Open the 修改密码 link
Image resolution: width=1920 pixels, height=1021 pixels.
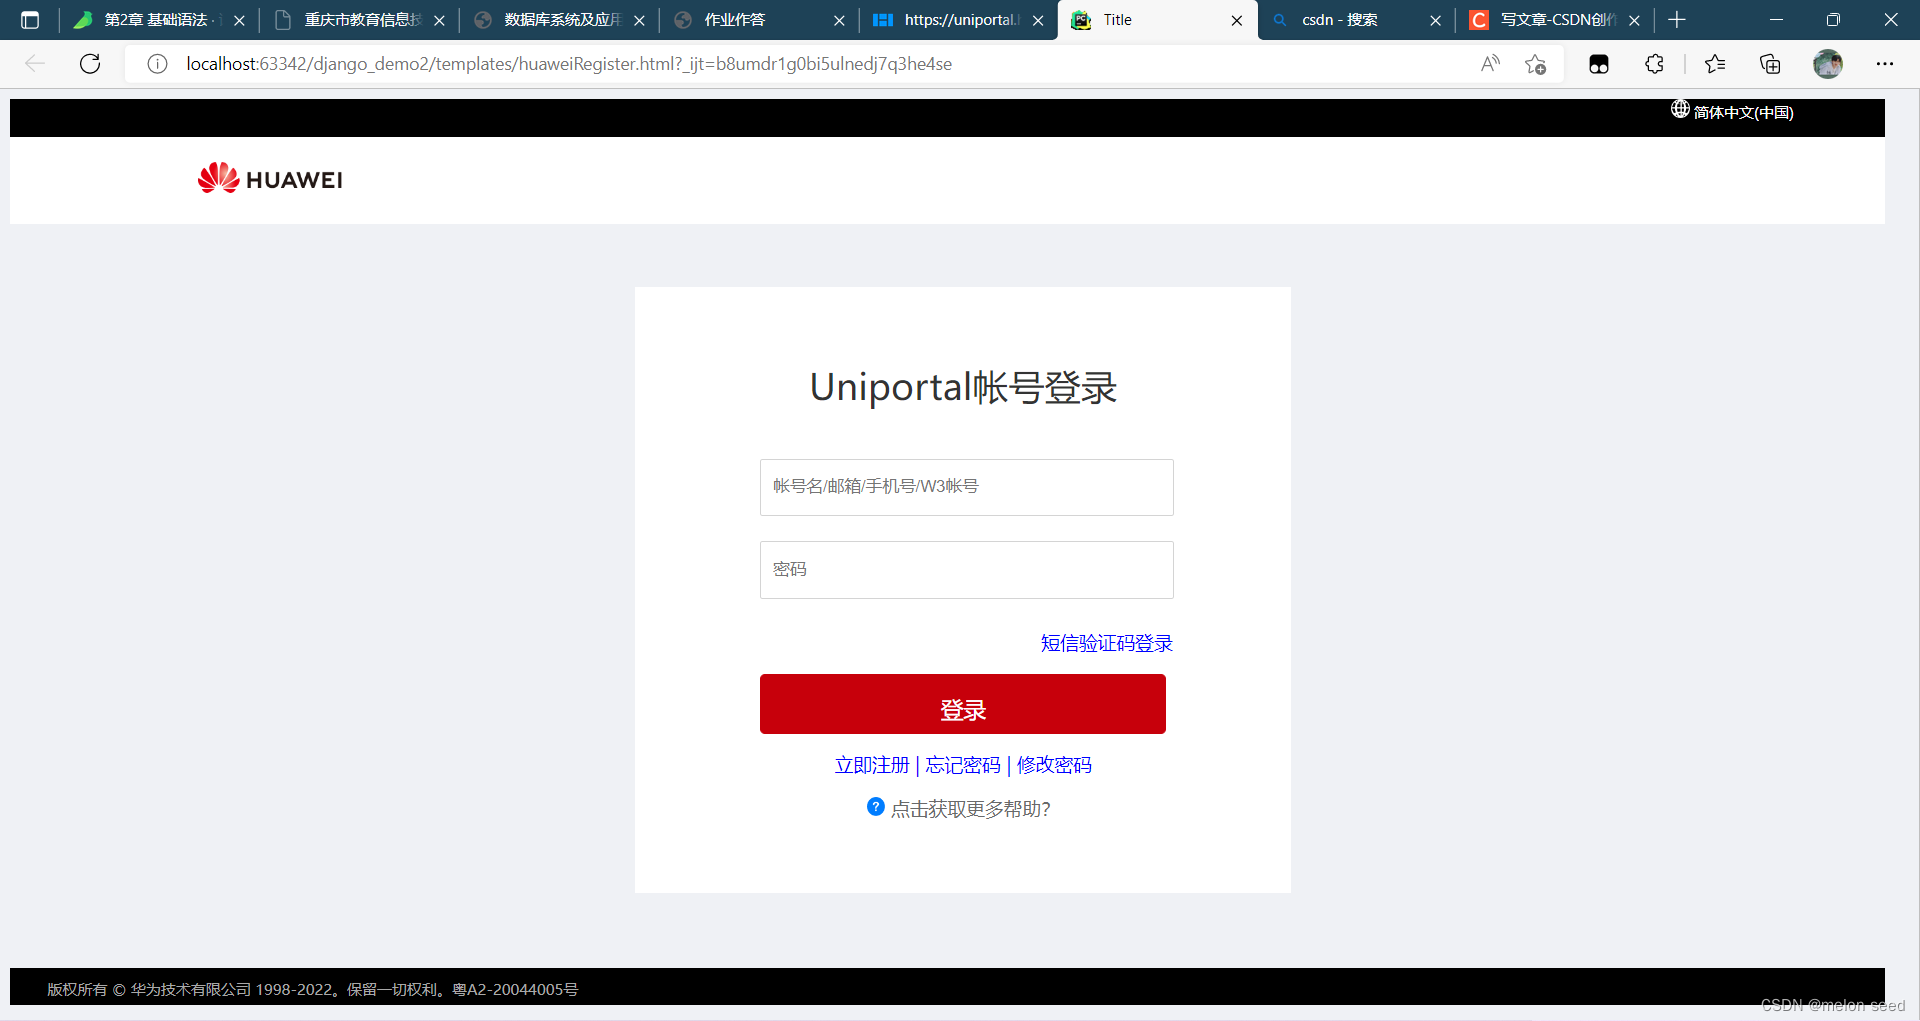click(x=1054, y=765)
